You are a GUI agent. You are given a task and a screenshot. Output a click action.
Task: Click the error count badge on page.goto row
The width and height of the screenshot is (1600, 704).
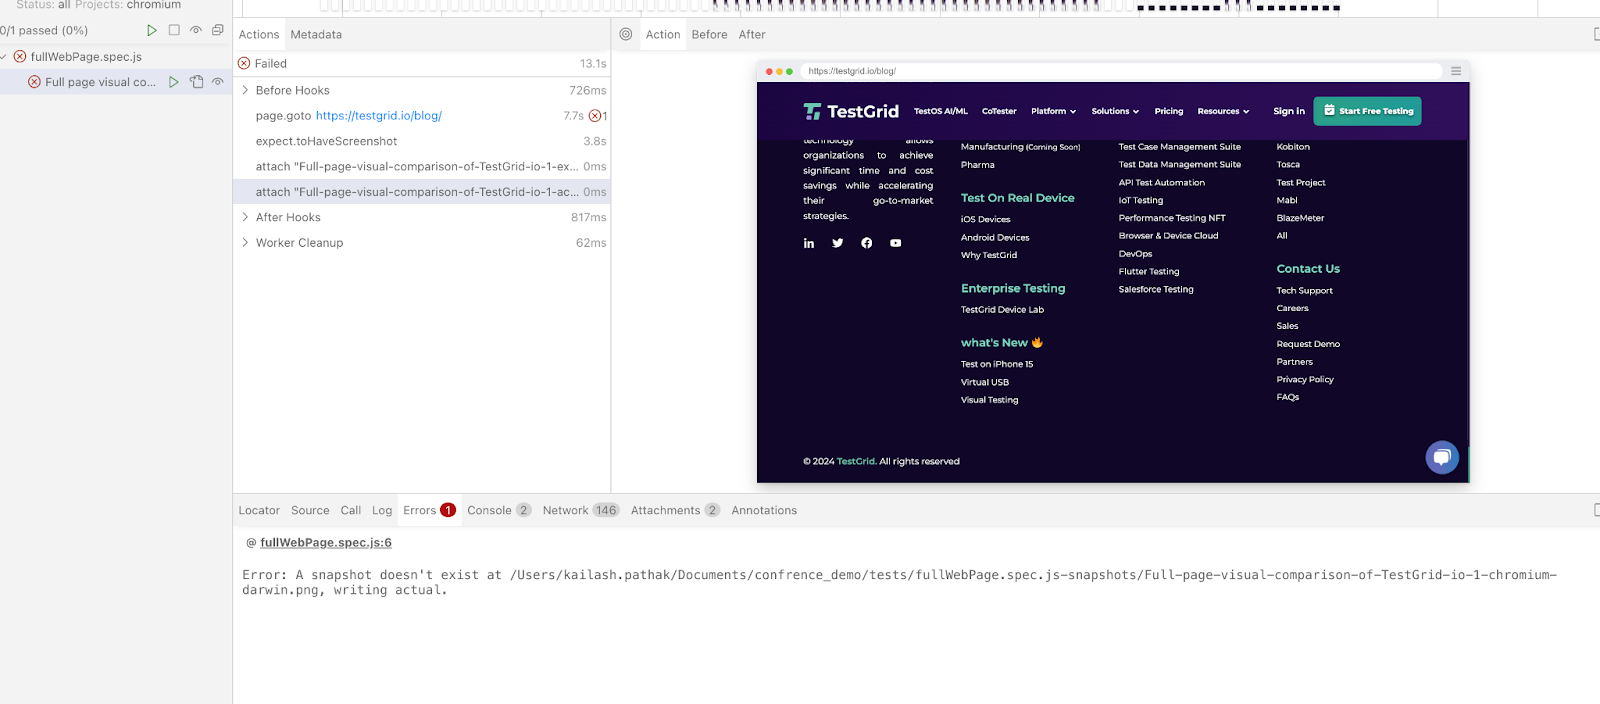pyautogui.click(x=598, y=116)
